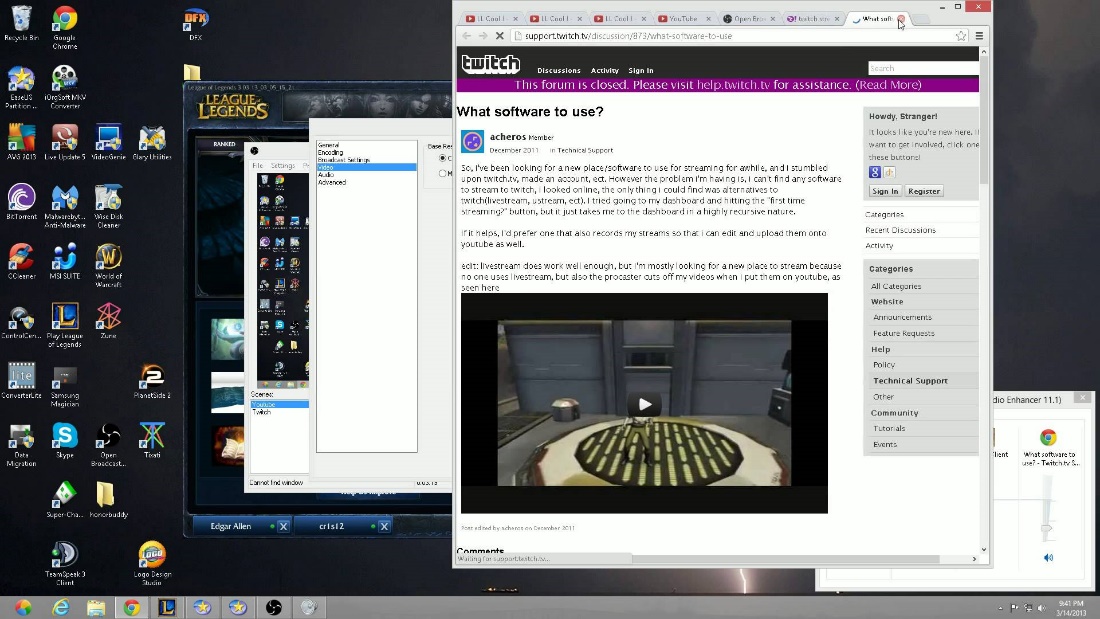Open the Play League of Legends shortcut
Image resolution: width=1100 pixels, height=619 pixels.
(x=65, y=325)
